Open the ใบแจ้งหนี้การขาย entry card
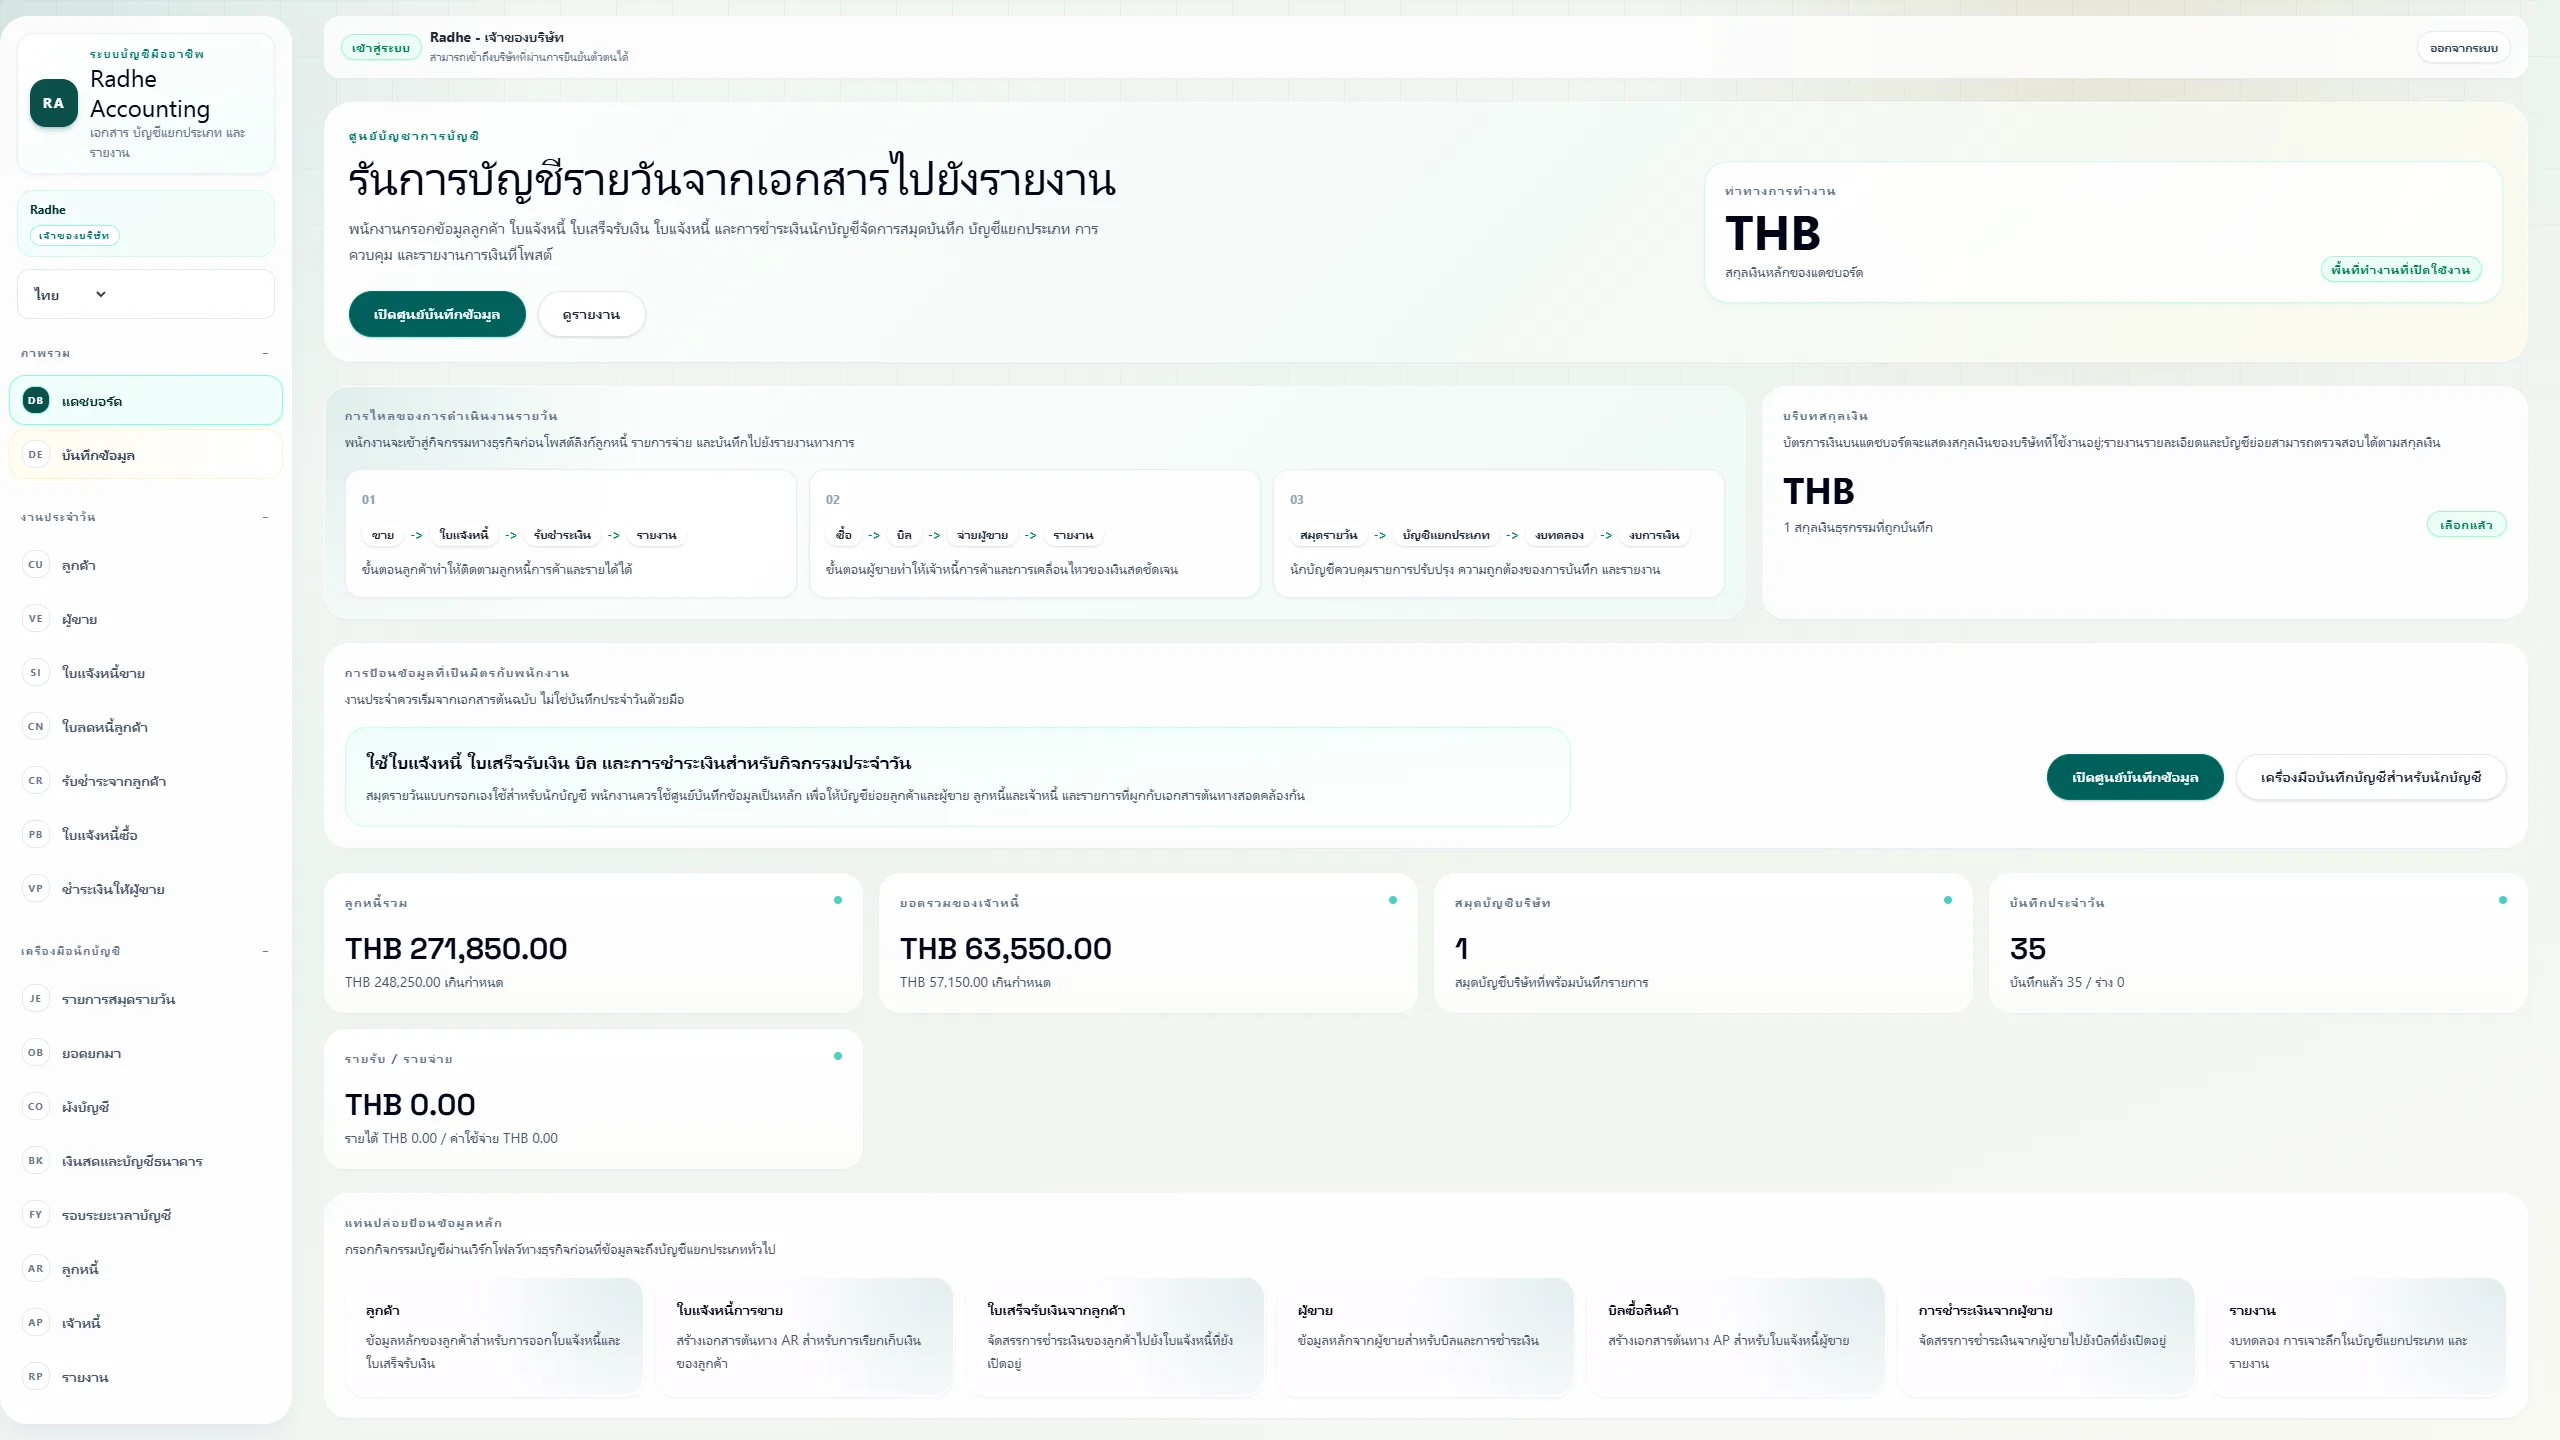 804,1336
